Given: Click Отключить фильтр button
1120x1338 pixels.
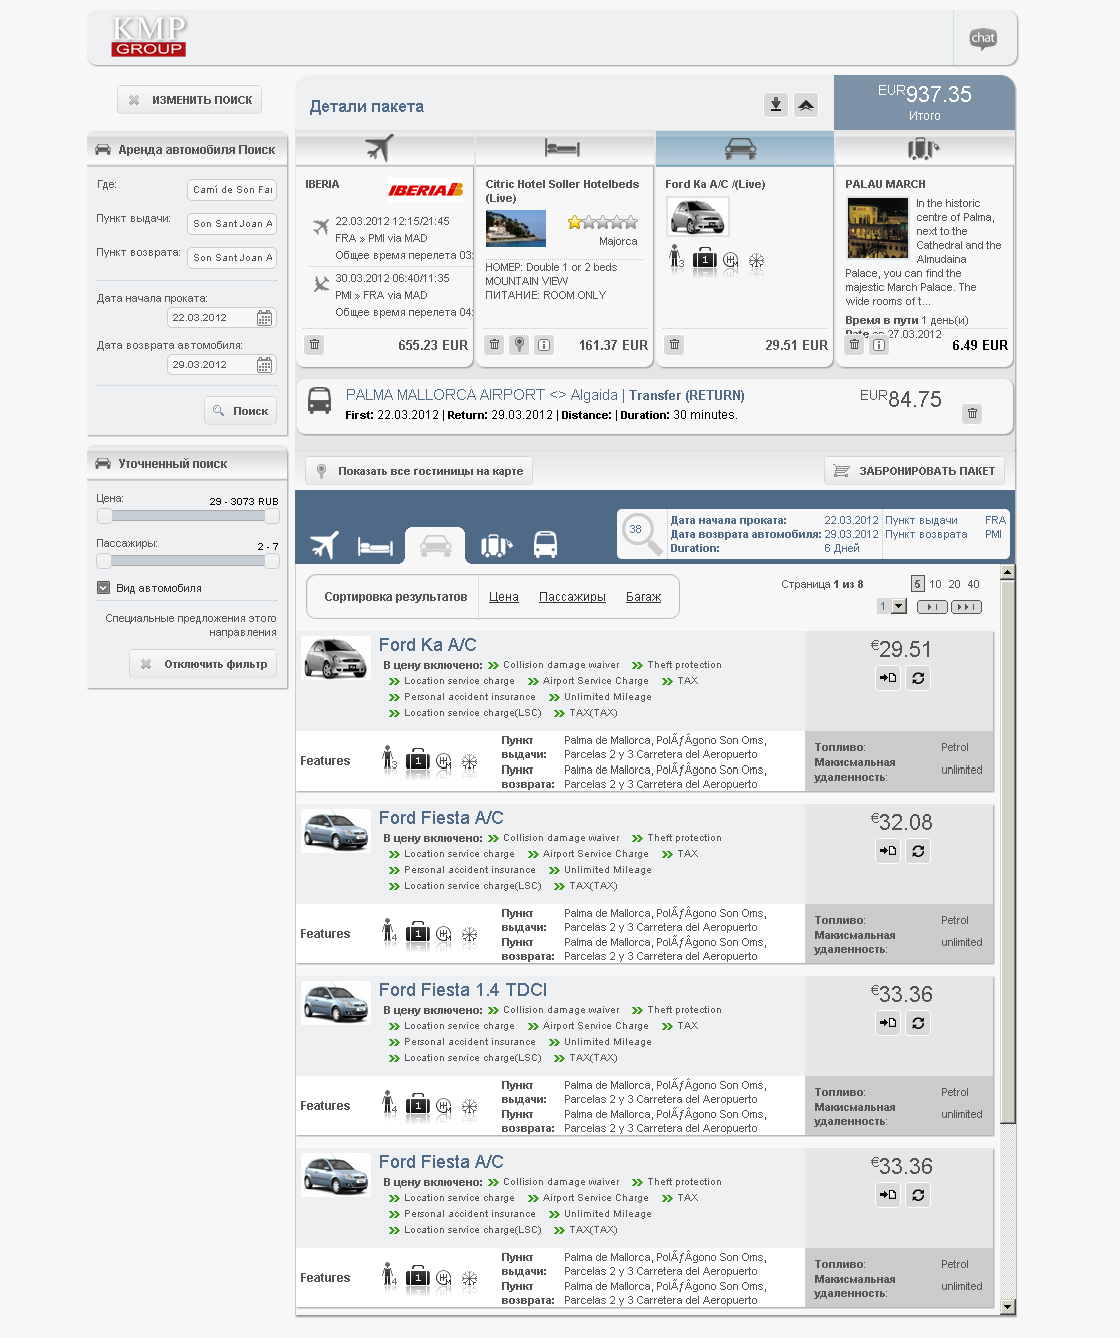Looking at the screenshot, I should 203,664.
